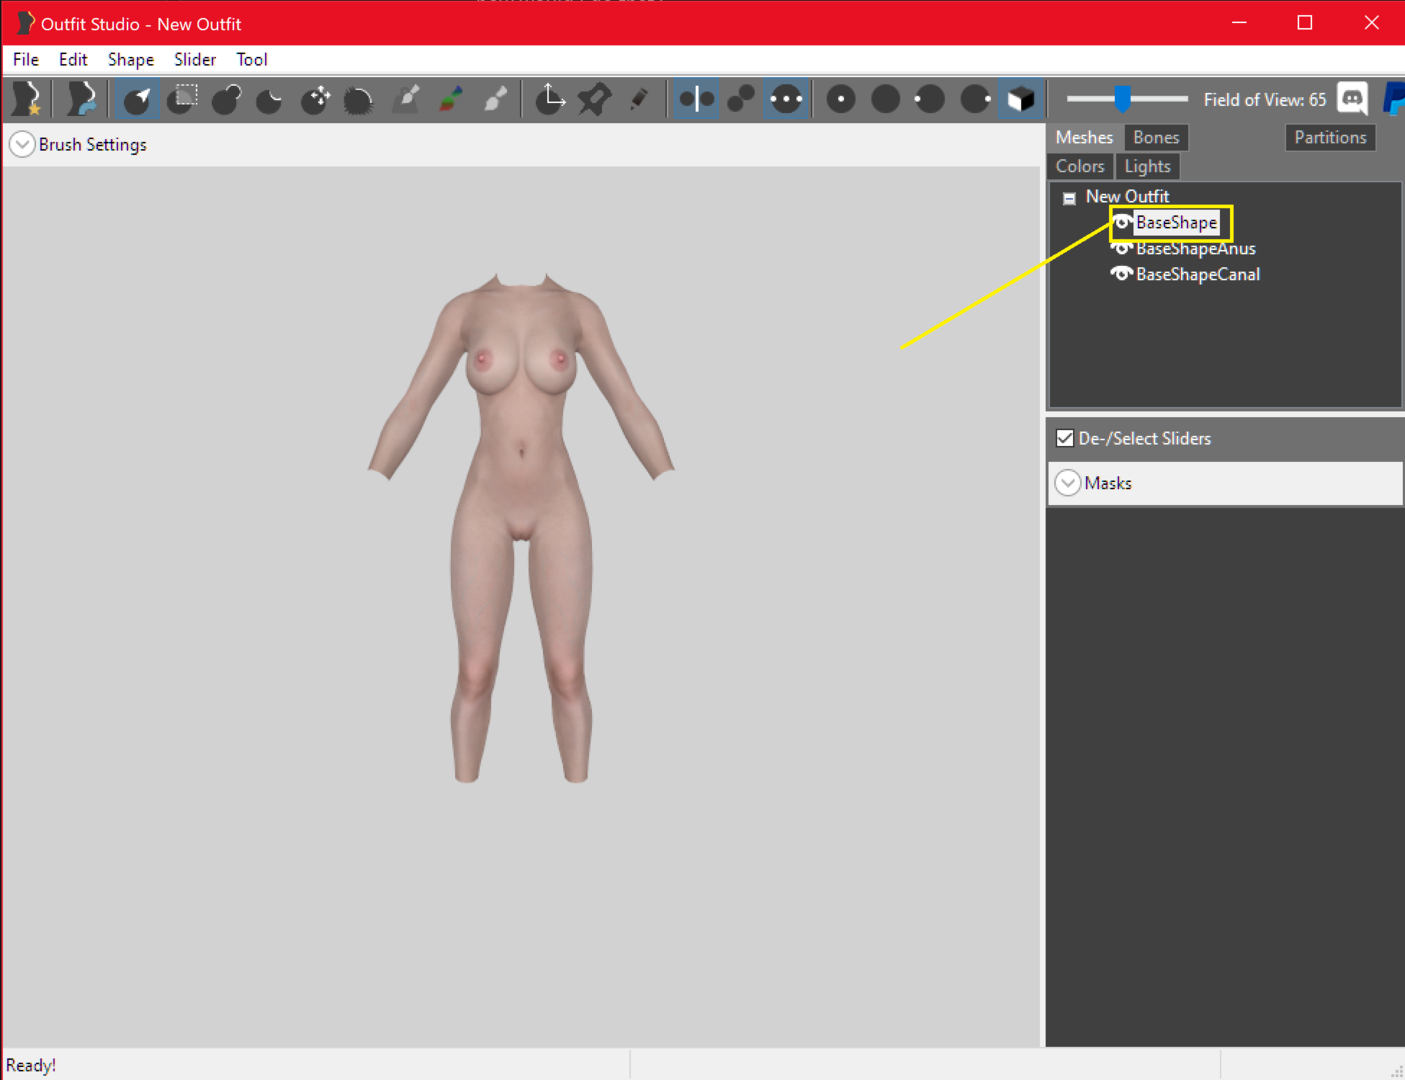Toggle Edit Connected Only mode
This screenshot has height=1080, width=1405.
point(741,99)
